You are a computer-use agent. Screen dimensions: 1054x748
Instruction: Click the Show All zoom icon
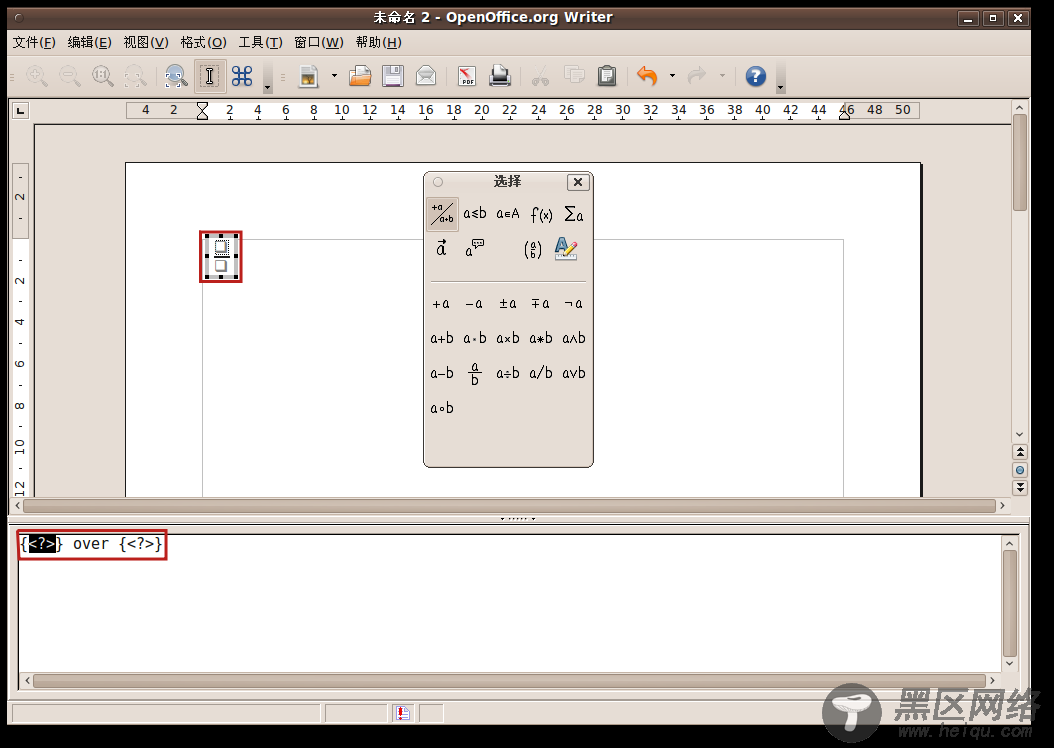135,76
